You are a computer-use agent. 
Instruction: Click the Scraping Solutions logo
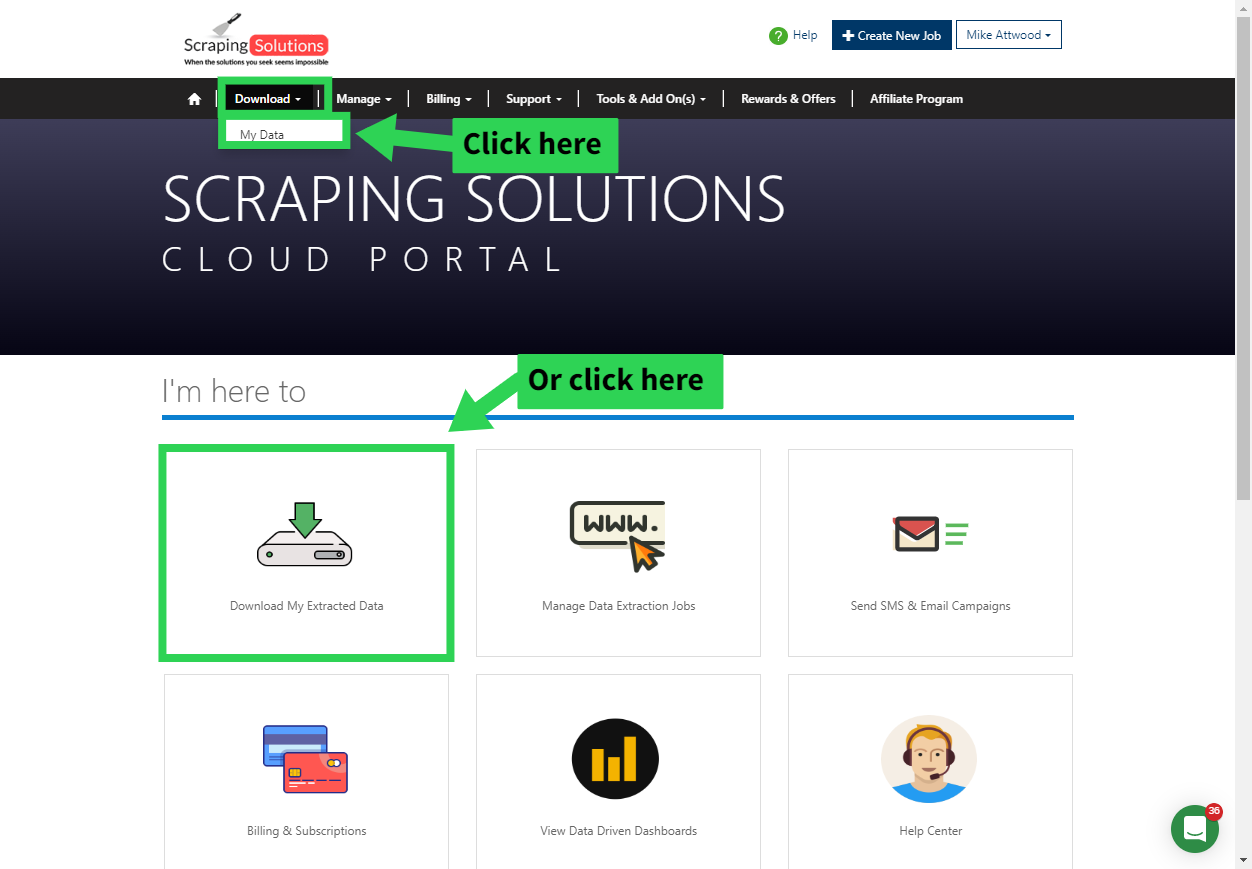tap(256, 40)
